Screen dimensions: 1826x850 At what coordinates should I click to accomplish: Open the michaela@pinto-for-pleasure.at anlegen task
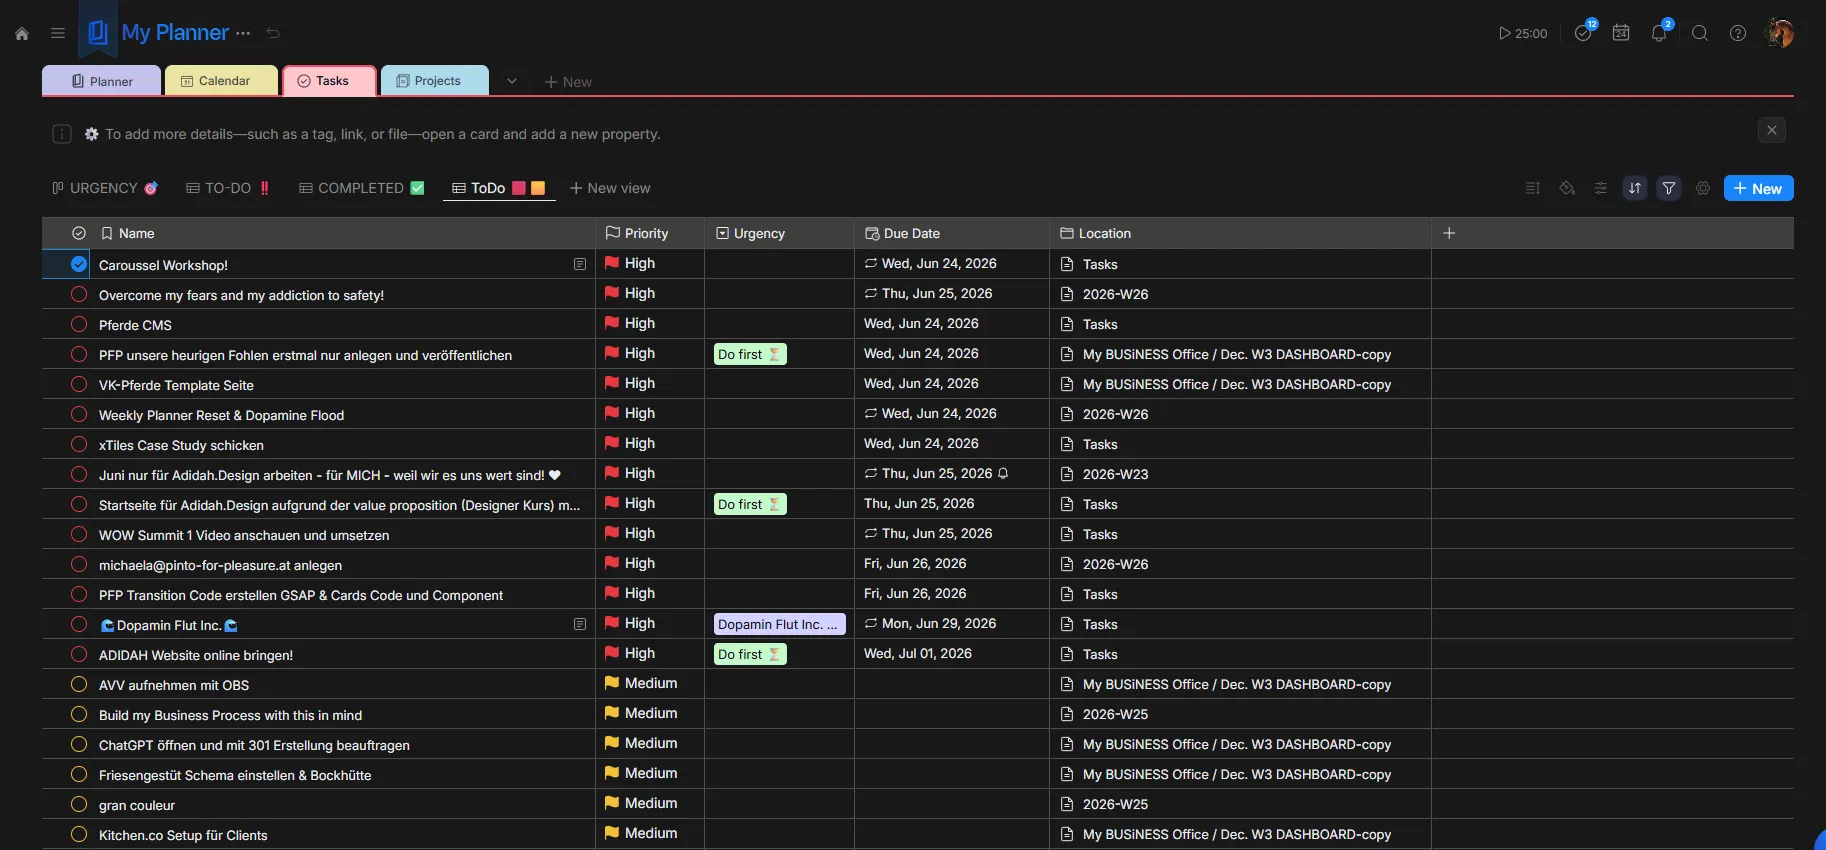[x=220, y=565]
